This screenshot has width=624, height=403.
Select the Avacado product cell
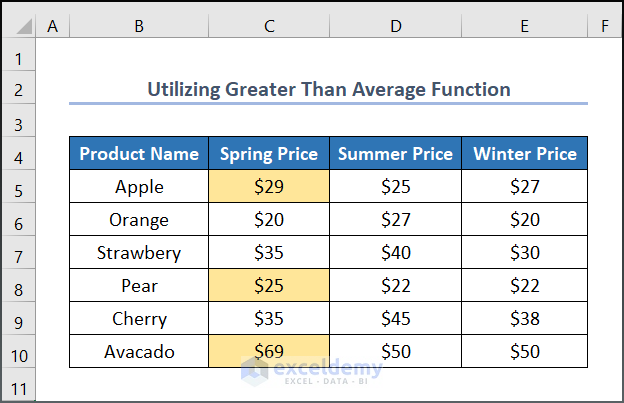click(x=139, y=351)
